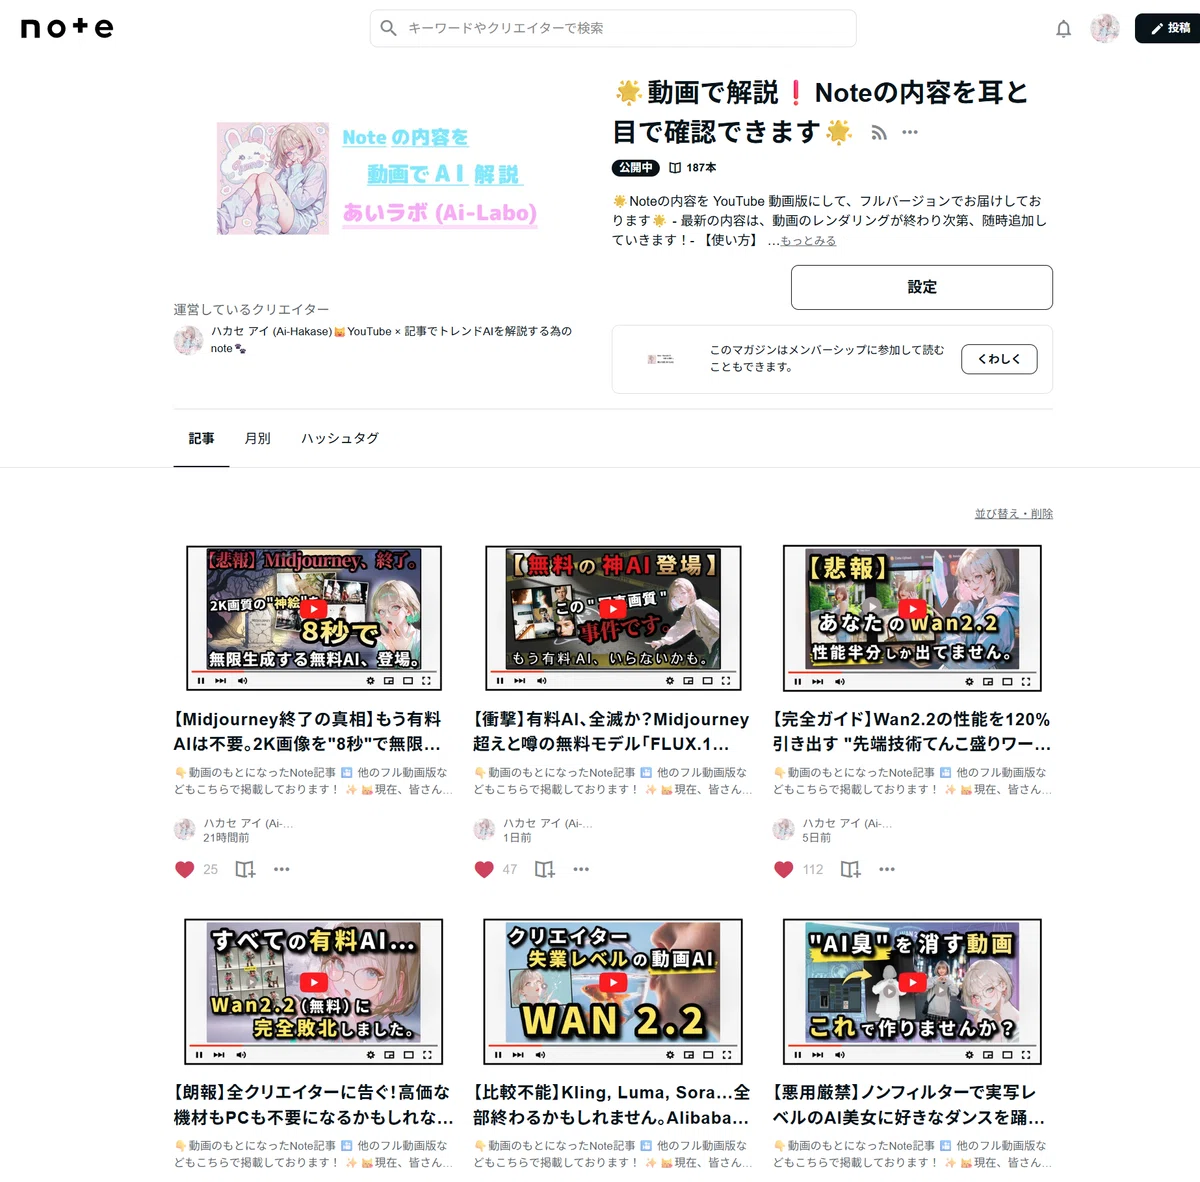The width and height of the screenshot is (1200, 1182).
Task: Open author avatar on 21時間前 article
Action: tap(185, 829)
